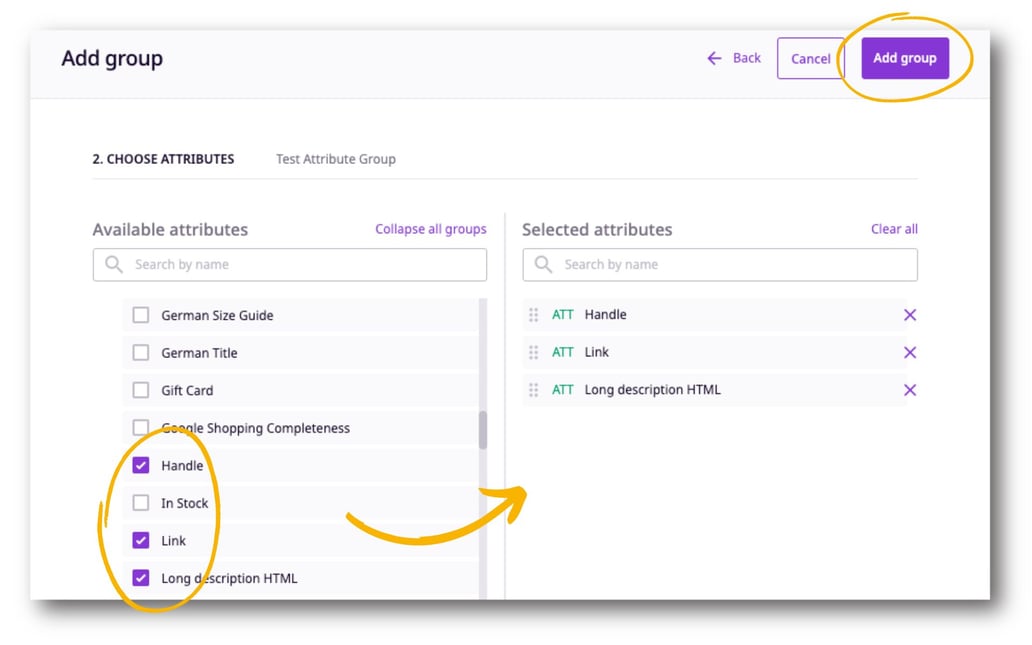Collapse all attribute groups
The height and width of the screenshot is (645, 1032).
pos(430,228)
